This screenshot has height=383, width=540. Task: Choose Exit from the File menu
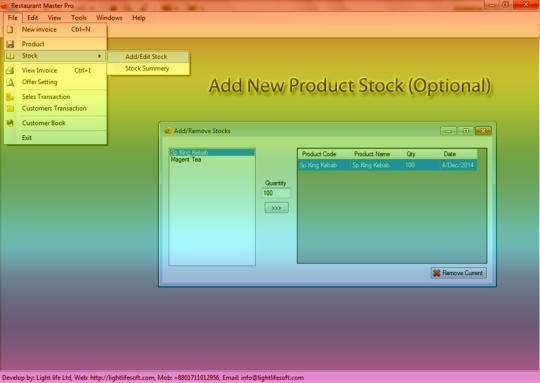[55, 138]
